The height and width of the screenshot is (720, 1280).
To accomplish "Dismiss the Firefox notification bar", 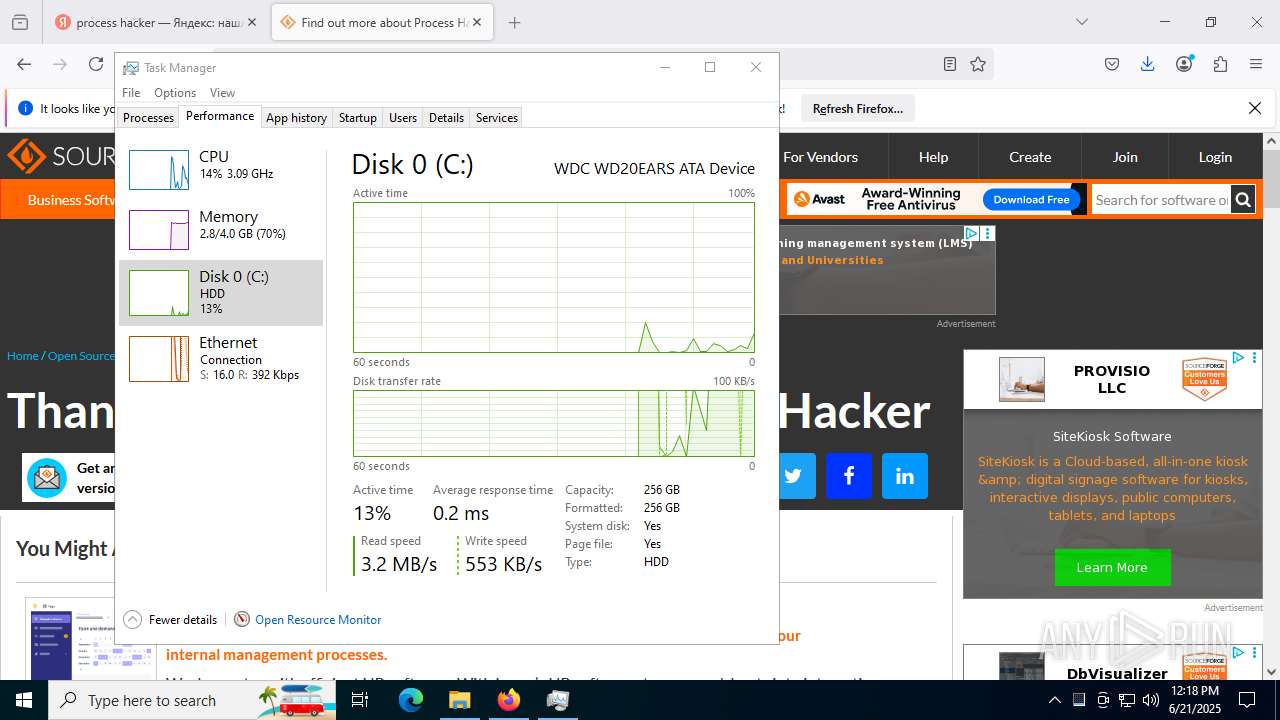I will [1255, 108].
